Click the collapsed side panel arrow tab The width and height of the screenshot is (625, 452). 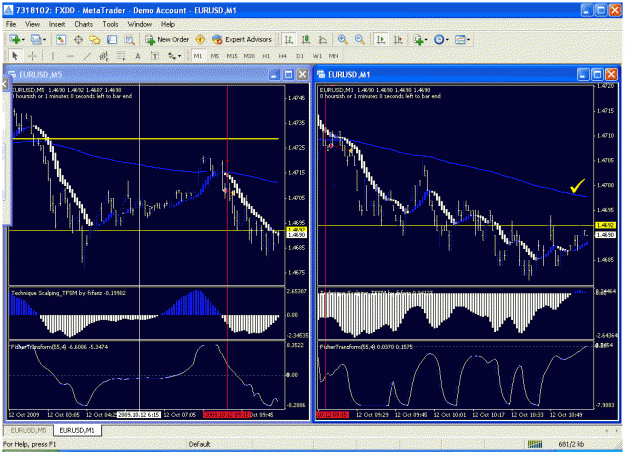(5, 84)
